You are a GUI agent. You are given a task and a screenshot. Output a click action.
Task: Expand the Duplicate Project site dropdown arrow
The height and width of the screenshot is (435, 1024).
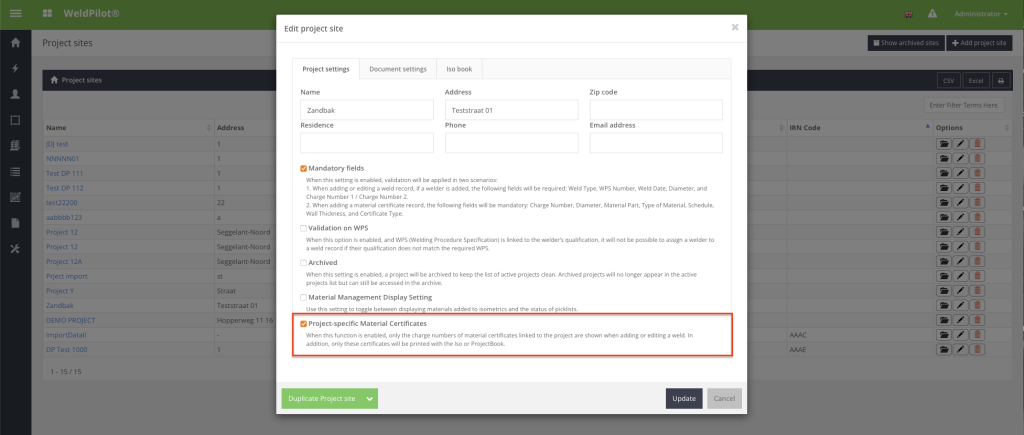(x=371, y=398)
